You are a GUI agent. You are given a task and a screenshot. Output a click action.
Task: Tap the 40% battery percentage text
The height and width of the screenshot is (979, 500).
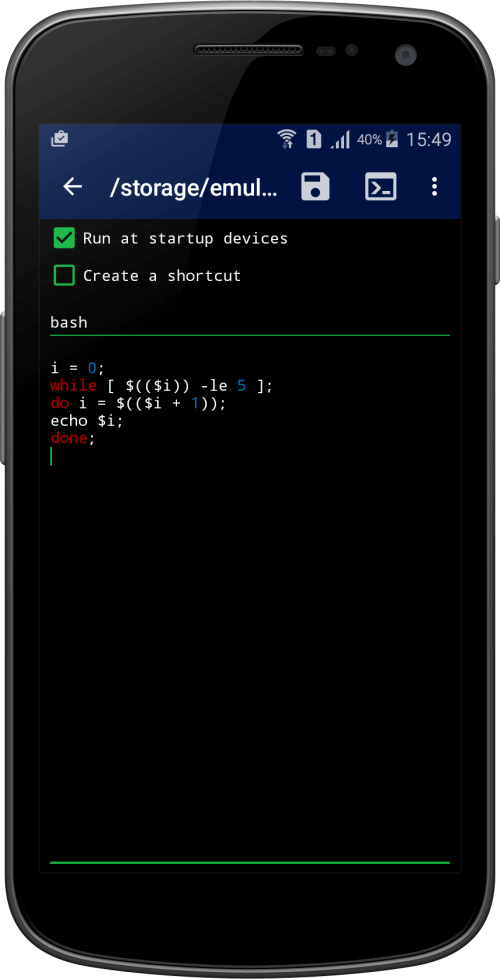click(x=369, y=139)
